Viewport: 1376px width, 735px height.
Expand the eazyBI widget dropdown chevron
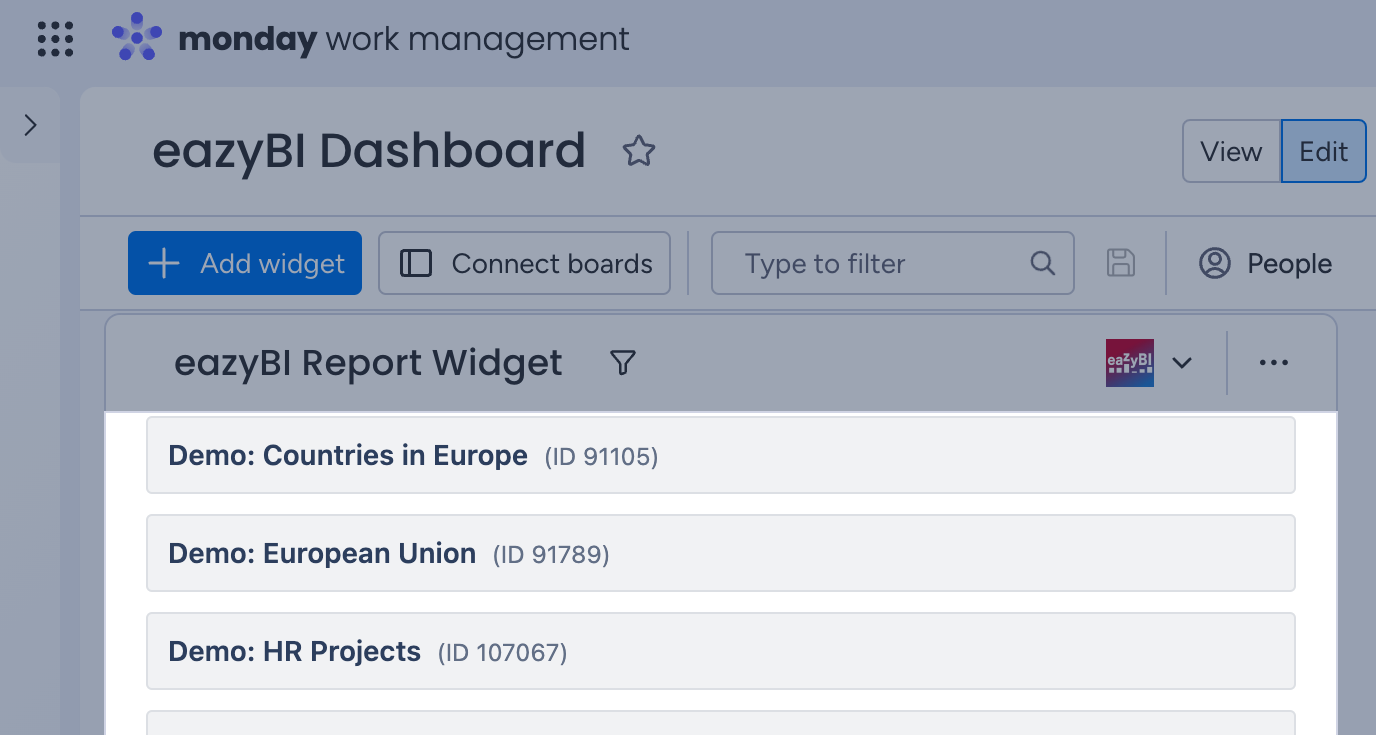click(1182, 362)
